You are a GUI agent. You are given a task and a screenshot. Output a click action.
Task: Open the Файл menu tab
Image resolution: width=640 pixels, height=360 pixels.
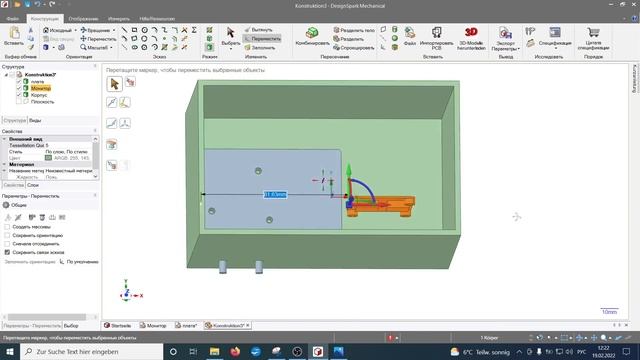click(x=13, y=19)
